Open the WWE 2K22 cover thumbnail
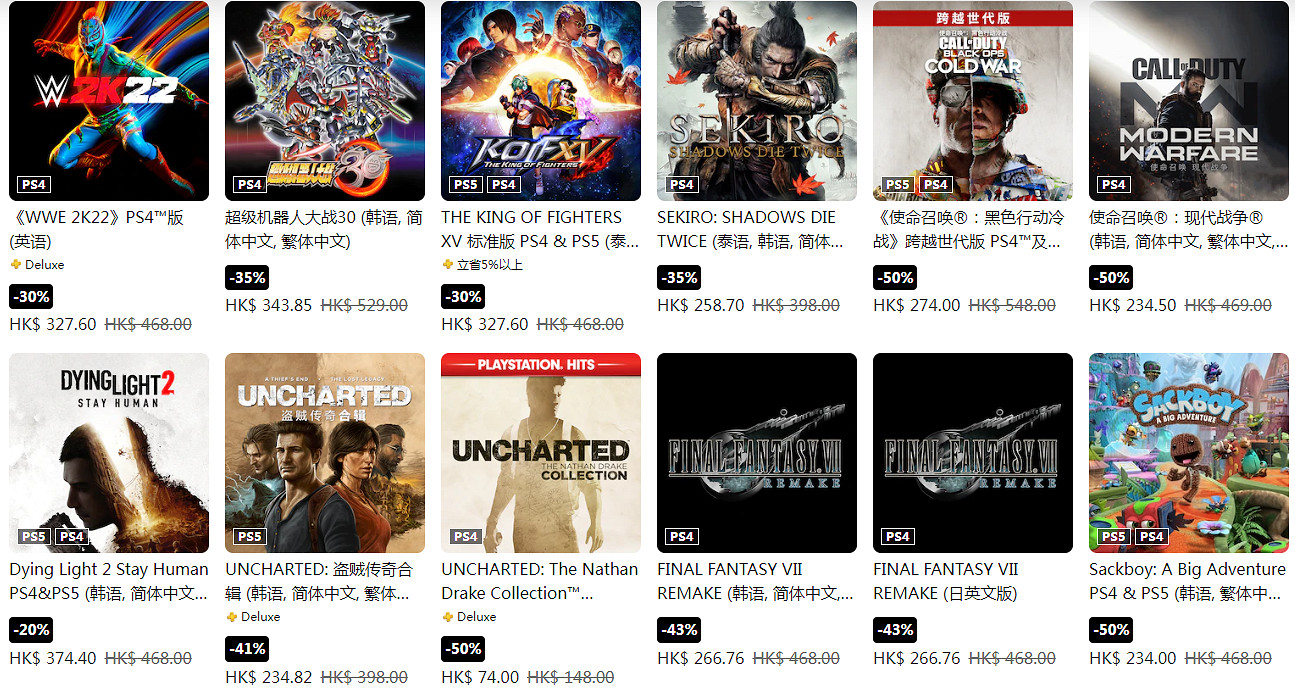This screenshot has height=692, width=1295. coord(109,101)
